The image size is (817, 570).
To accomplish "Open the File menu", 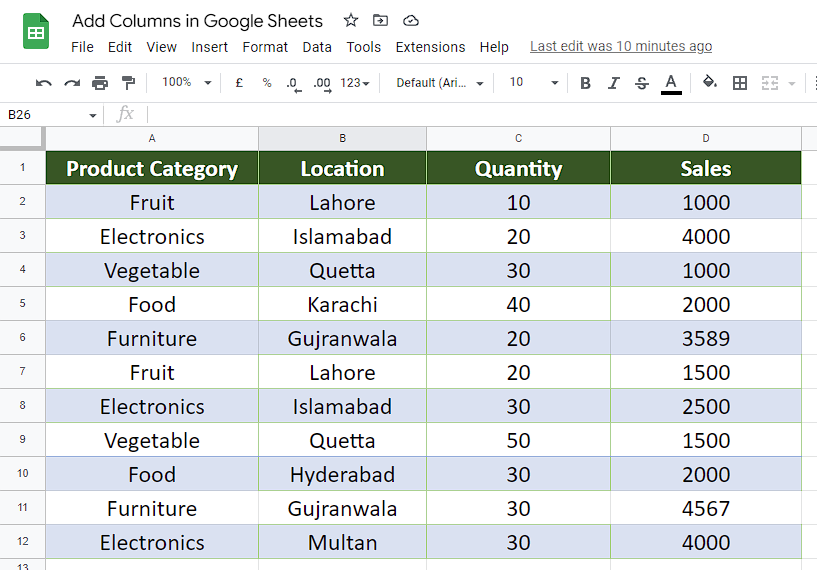I will pyautogui.click(x=82, y=47).
